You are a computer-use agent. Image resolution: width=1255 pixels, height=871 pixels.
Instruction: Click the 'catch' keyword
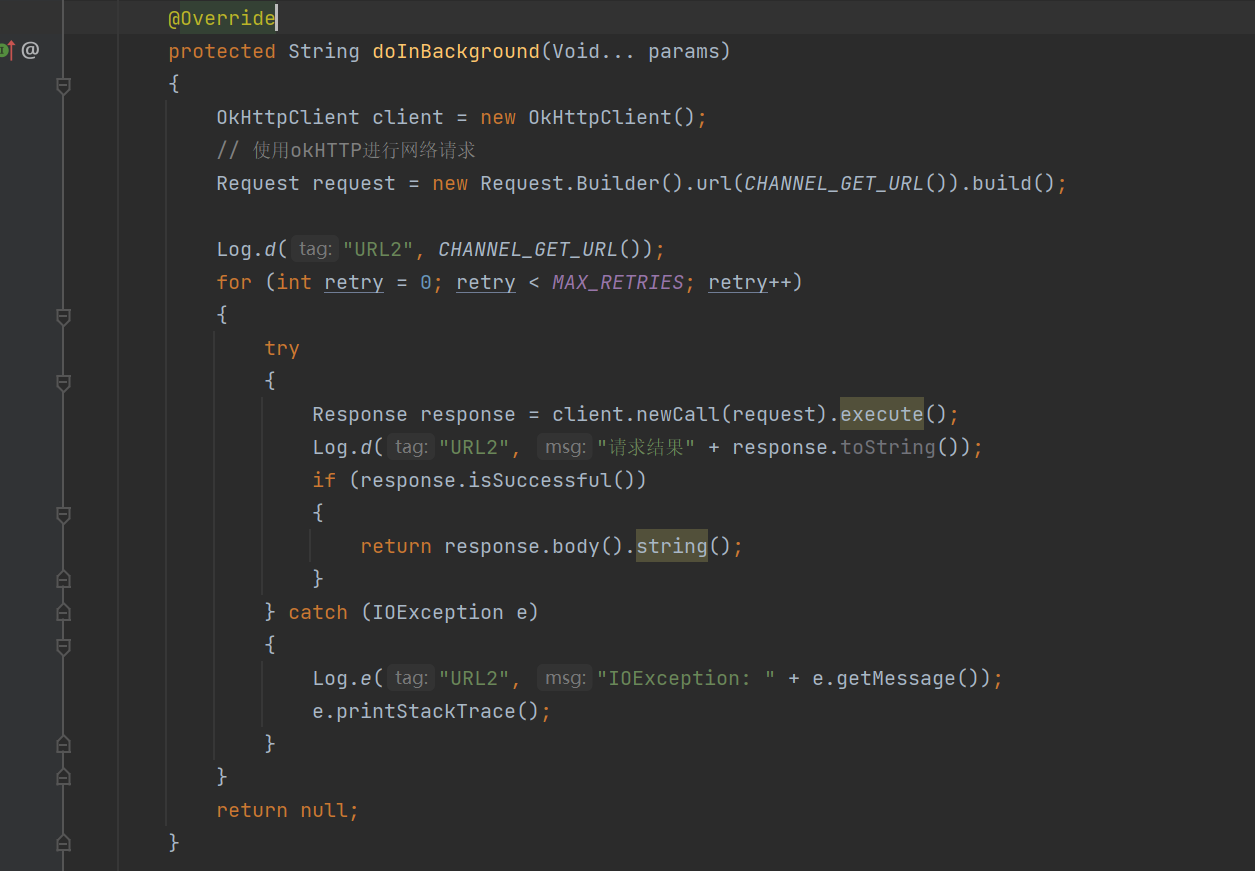tap(318, 612)
